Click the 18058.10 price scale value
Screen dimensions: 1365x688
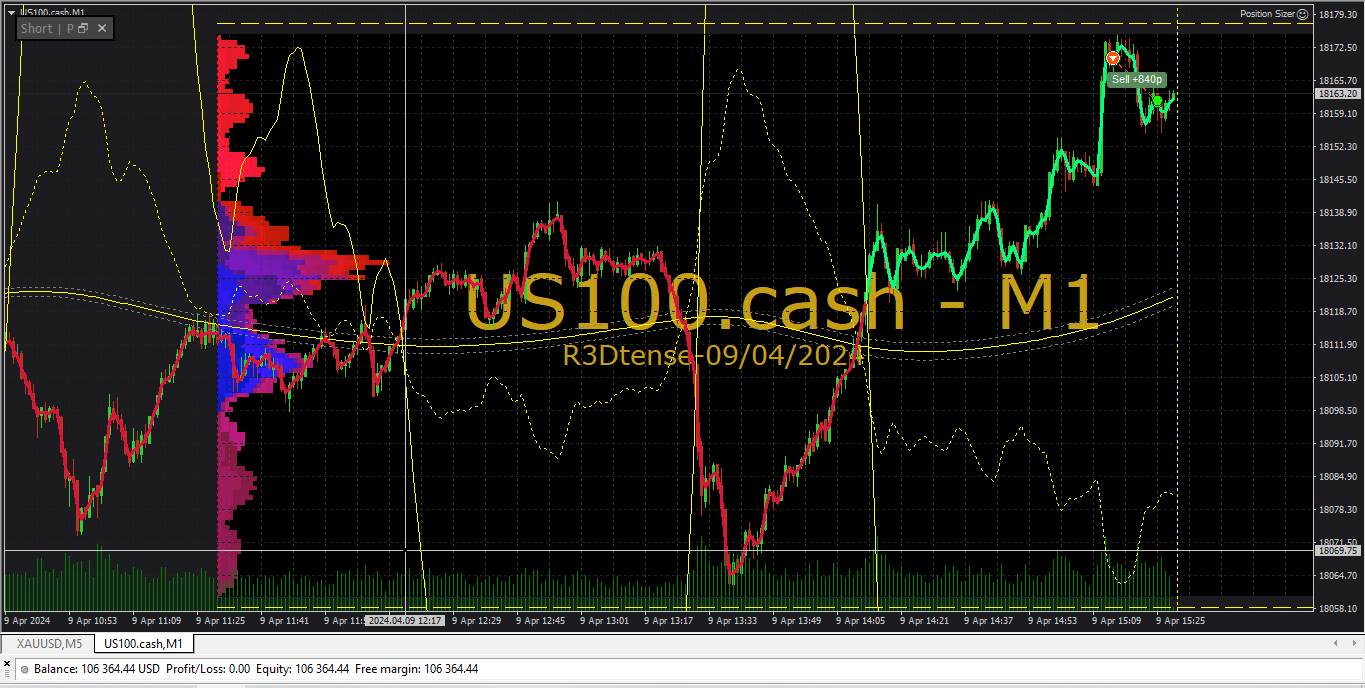pyautogui.click(x=1338, y=608)
